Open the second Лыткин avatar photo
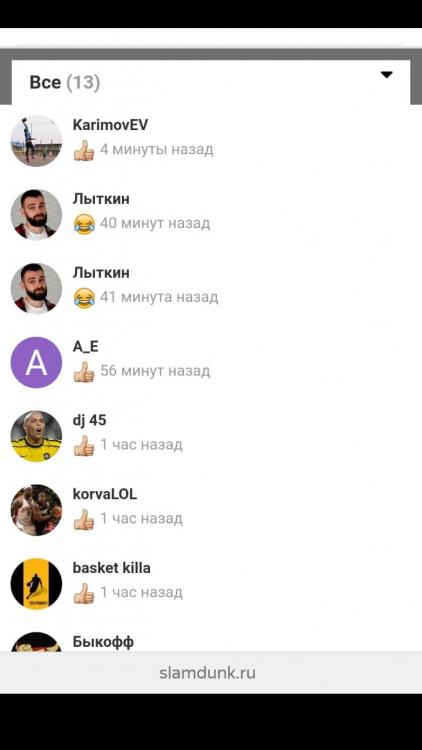Screen dimensions: 422x750 [36, 288]
